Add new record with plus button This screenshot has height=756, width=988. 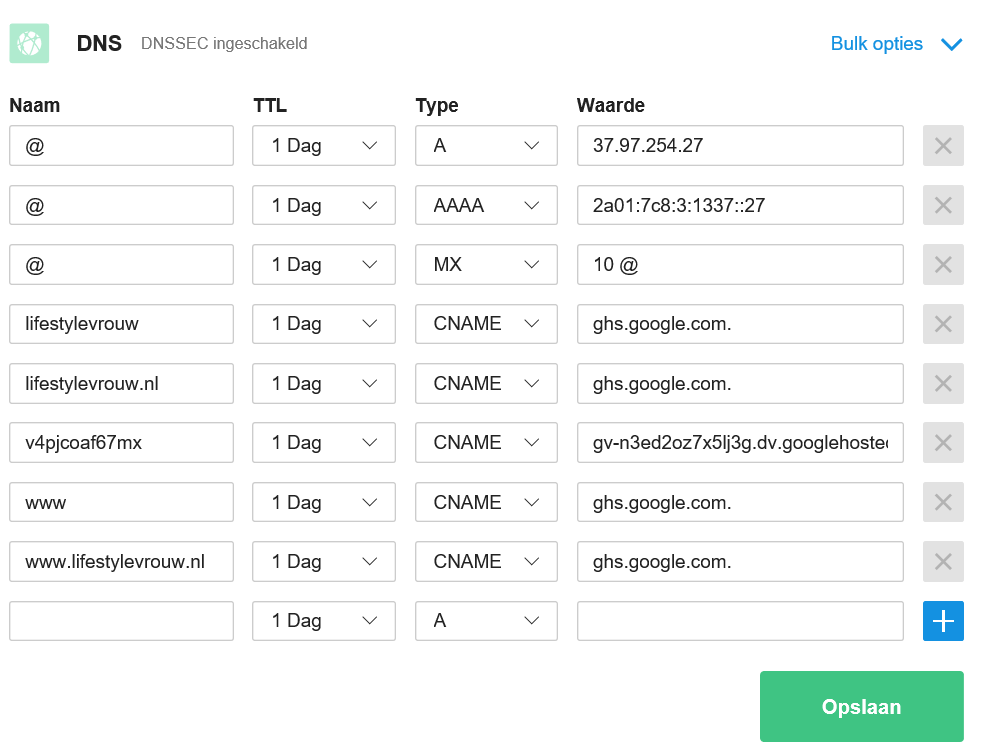tap(943, 621)
